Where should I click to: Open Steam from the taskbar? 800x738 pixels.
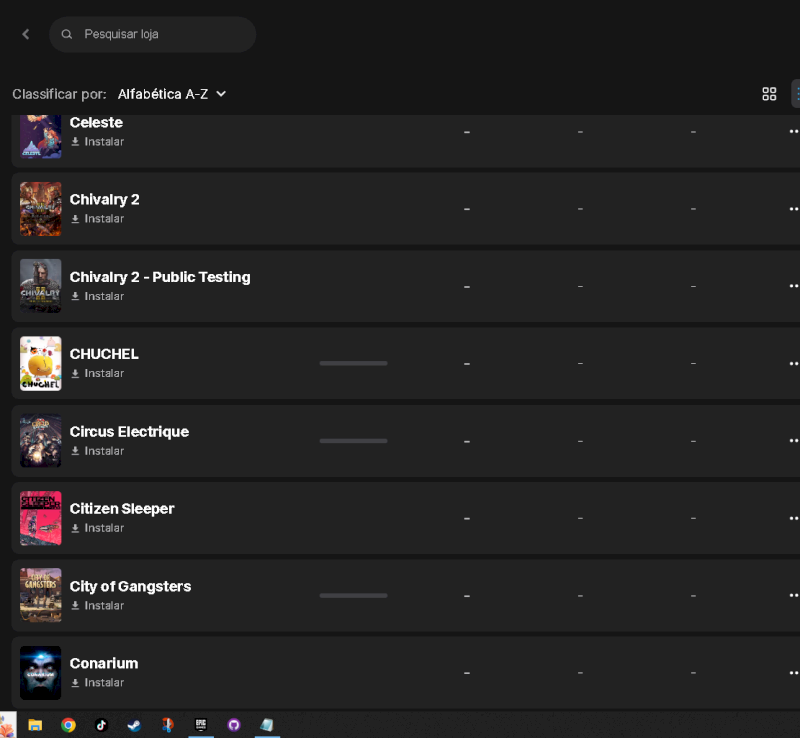(134, 725)
